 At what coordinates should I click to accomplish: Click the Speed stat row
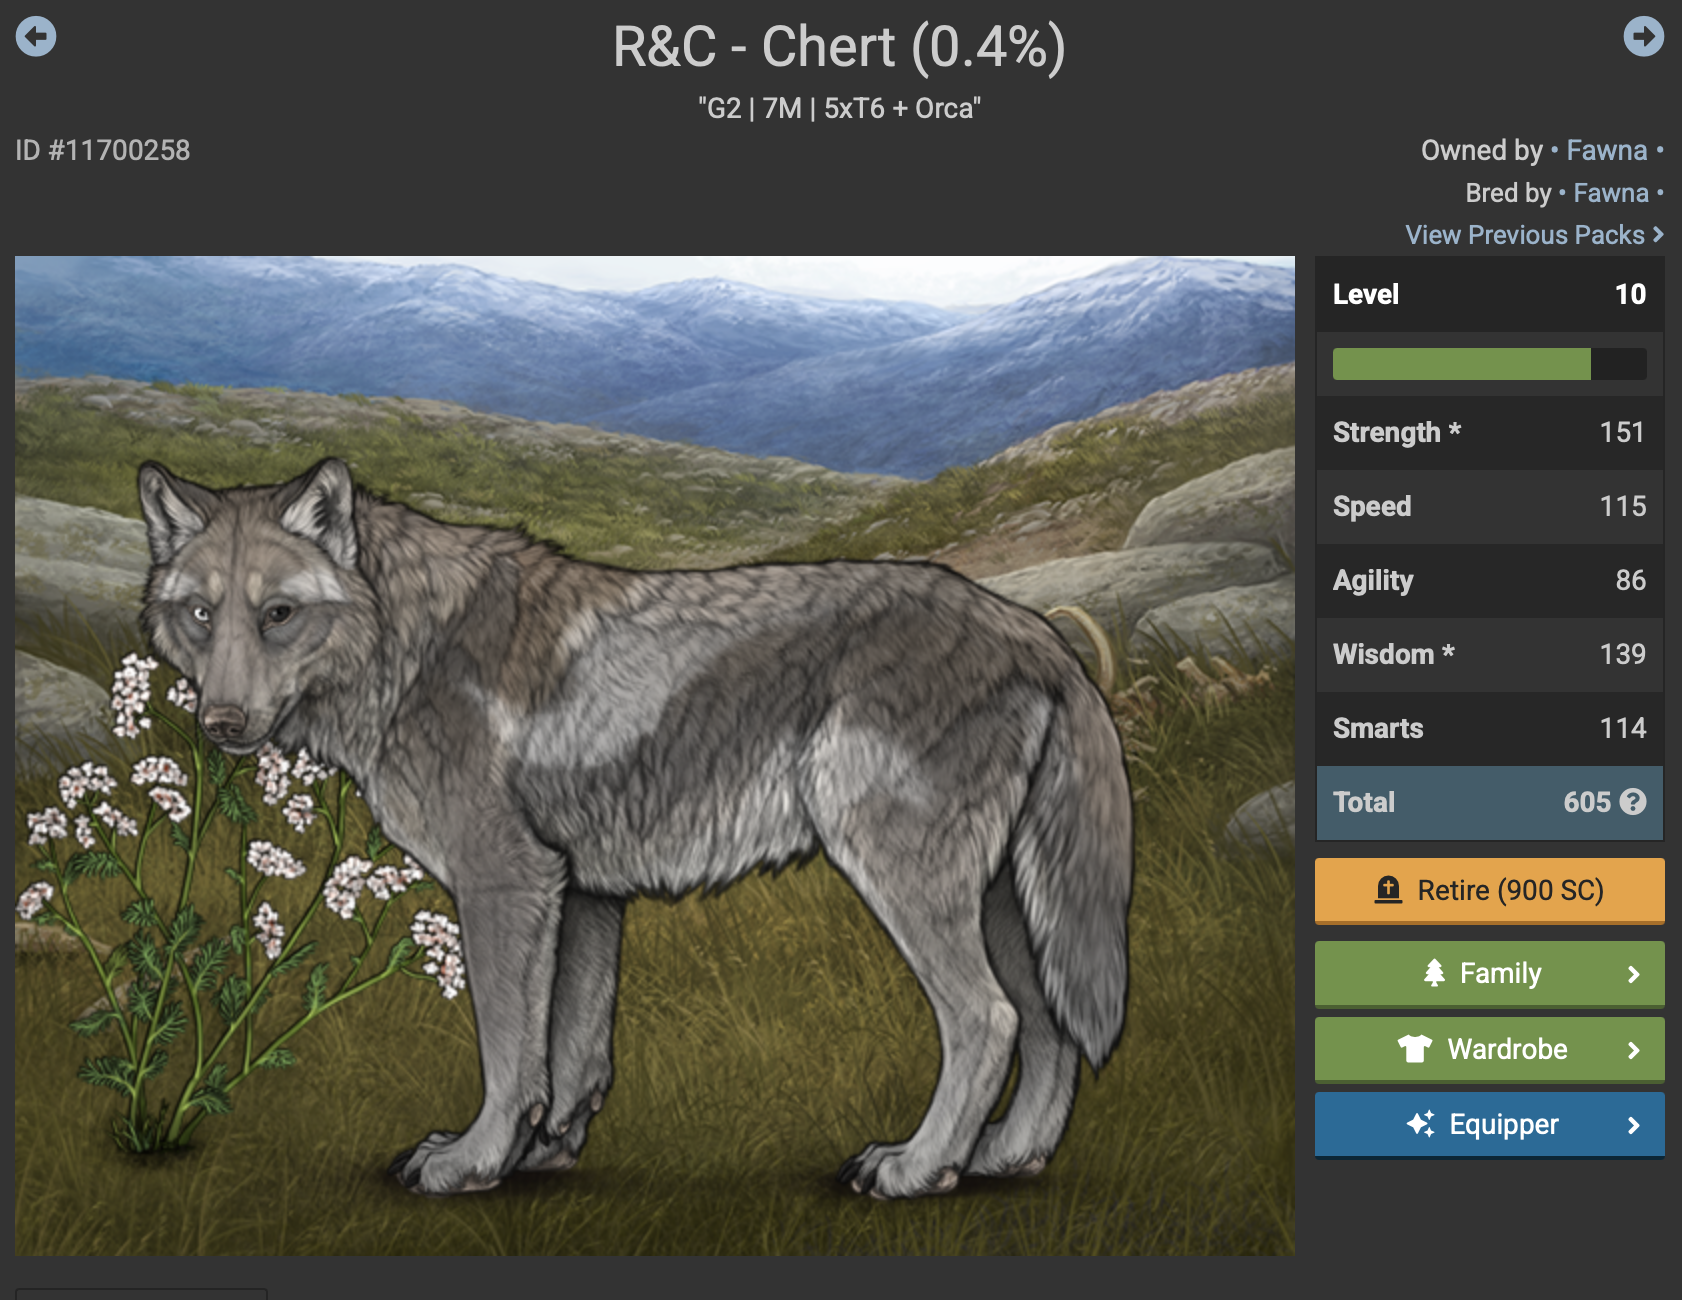pyautogui.click(x=1489, y=506)
